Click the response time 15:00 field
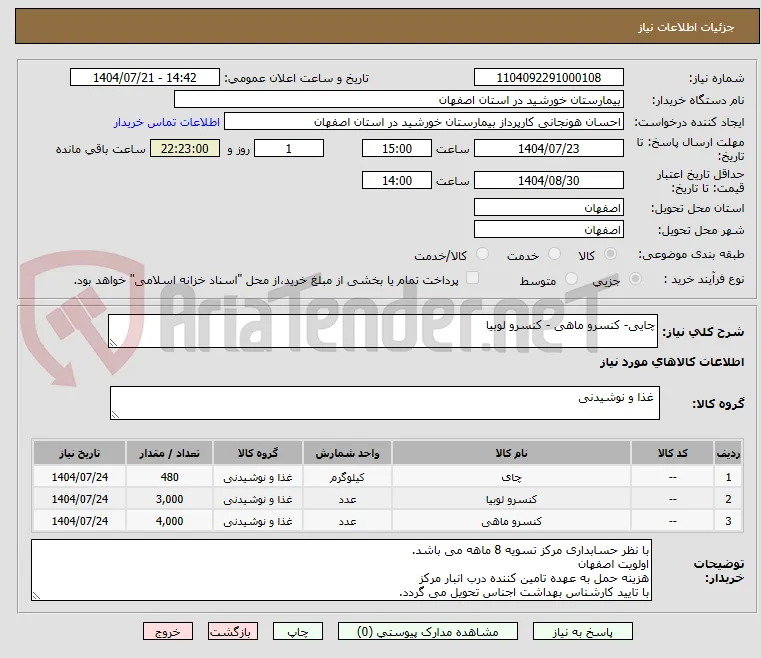 coord(397,148)
